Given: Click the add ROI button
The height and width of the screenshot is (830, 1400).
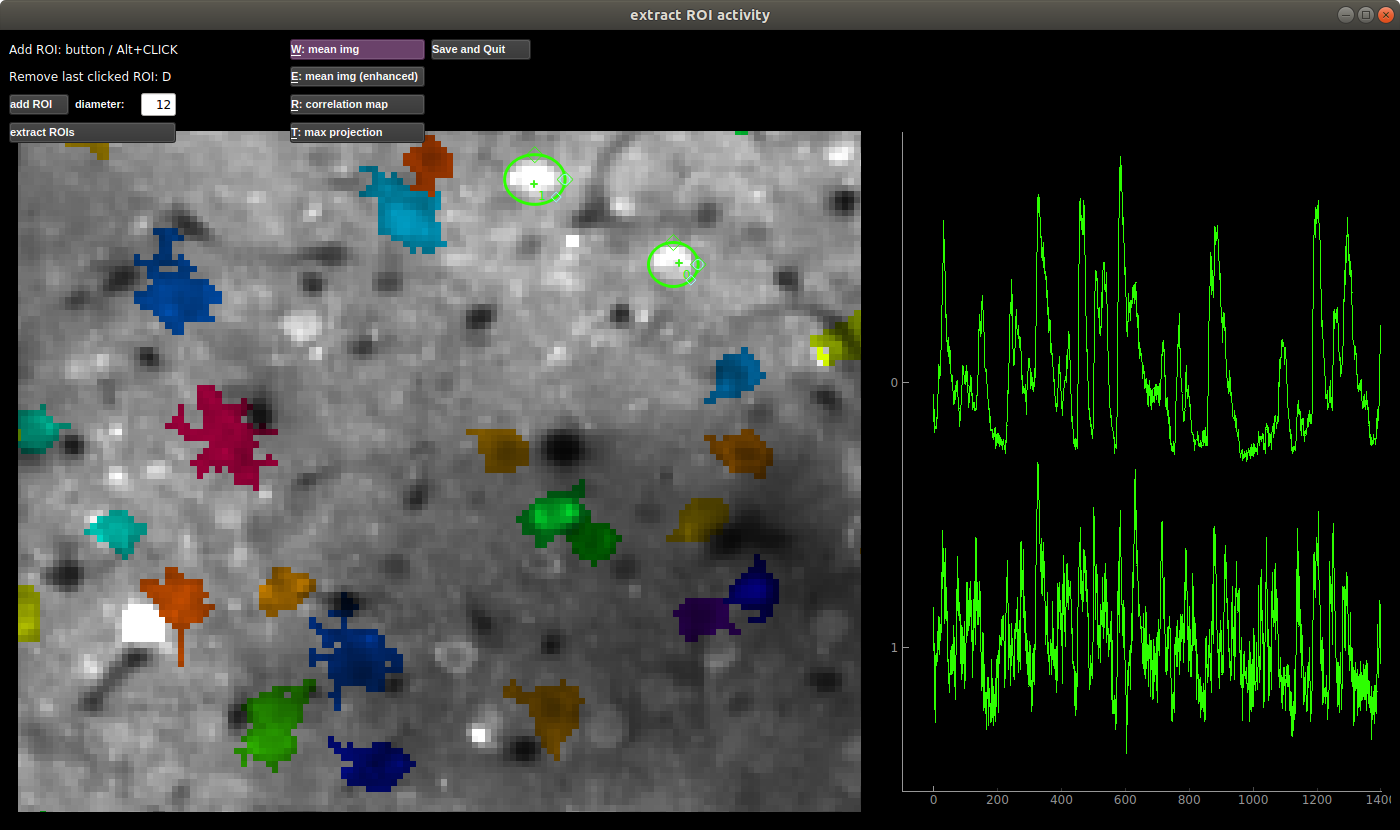Looking at the screenshot, I should (39, 104).
